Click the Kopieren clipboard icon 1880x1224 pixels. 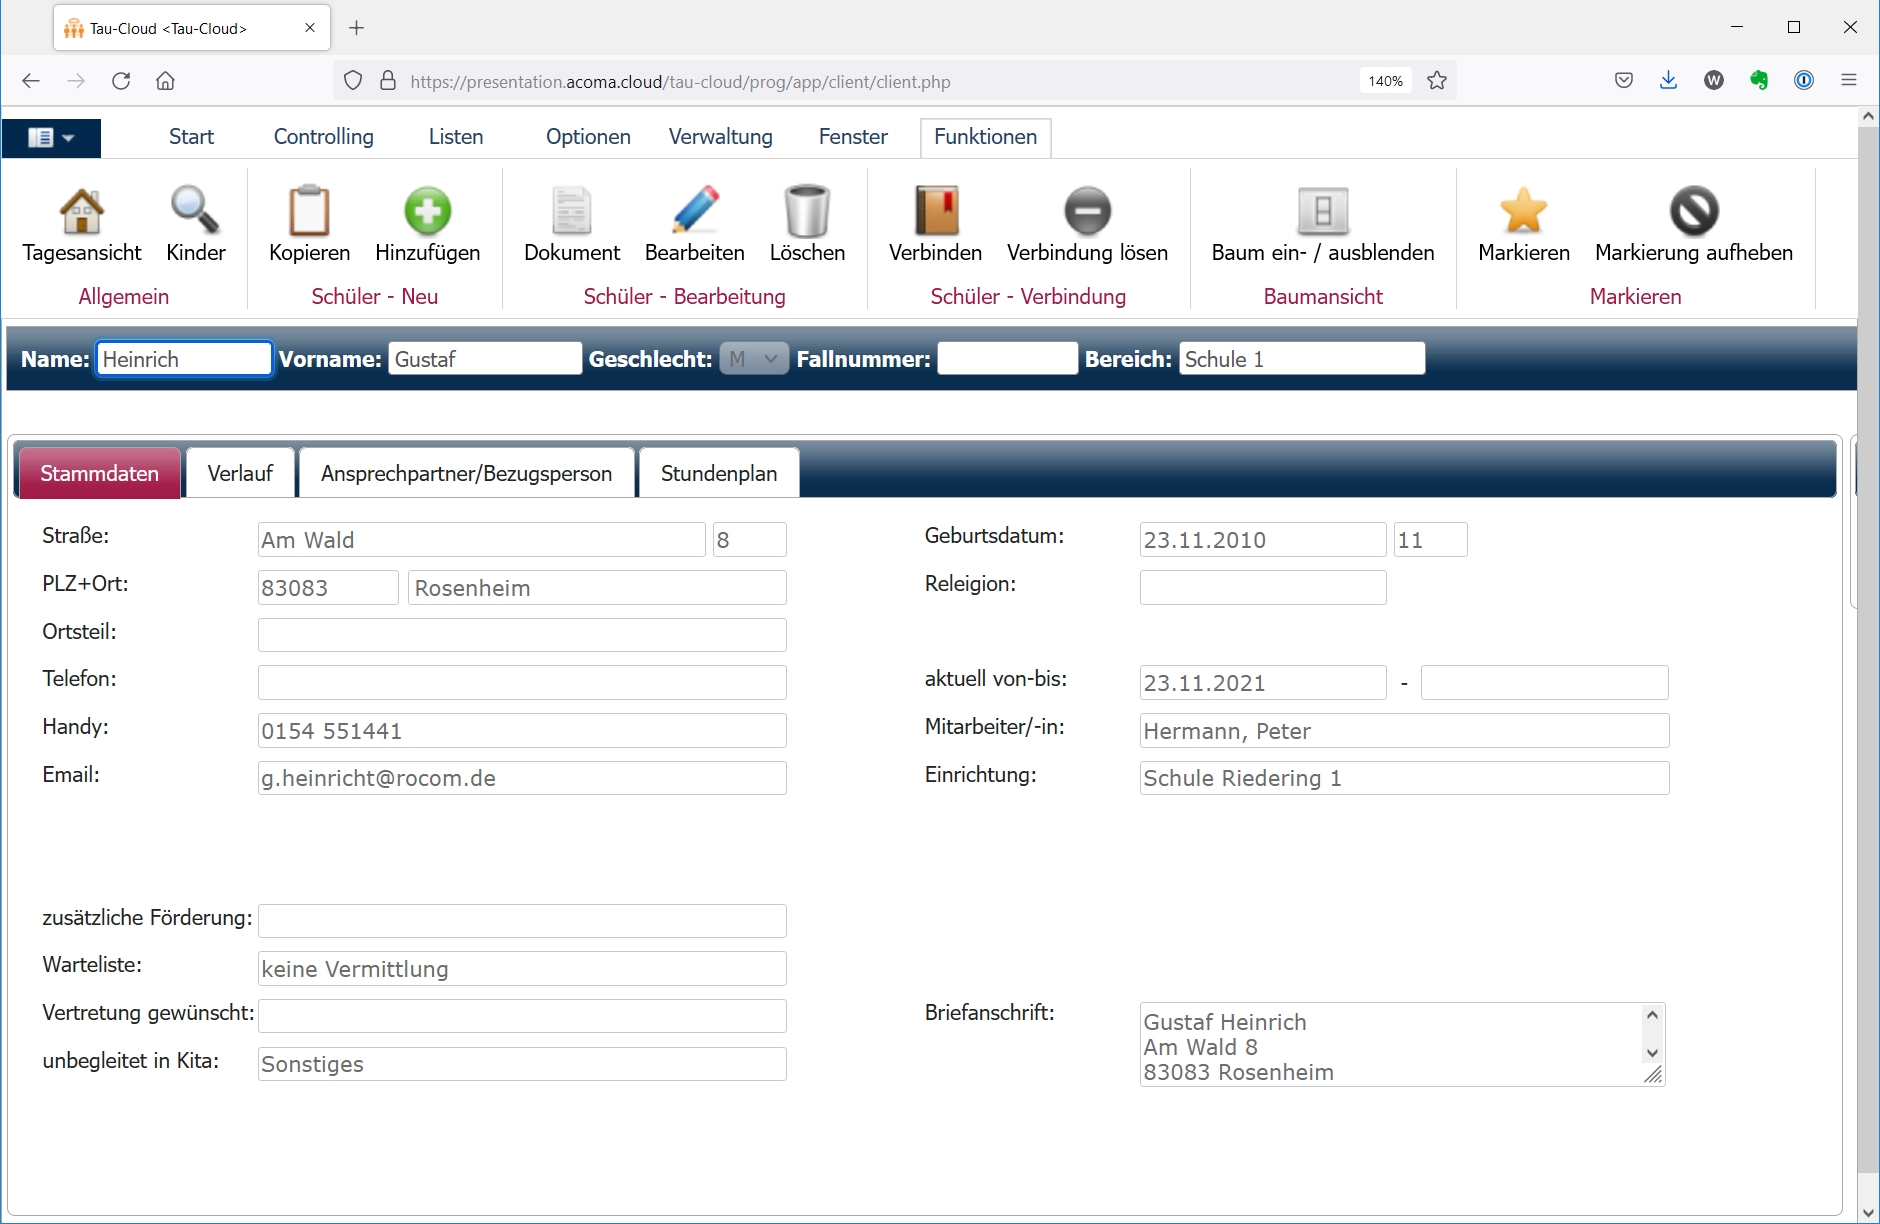pyautogui.click(x=309, y=212)
